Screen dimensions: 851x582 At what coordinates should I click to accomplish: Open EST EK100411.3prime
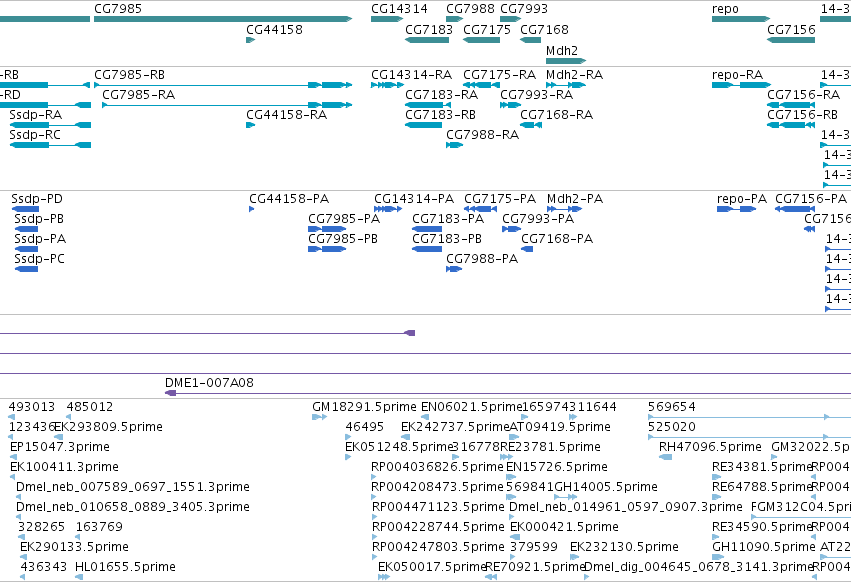pos(13,477)
